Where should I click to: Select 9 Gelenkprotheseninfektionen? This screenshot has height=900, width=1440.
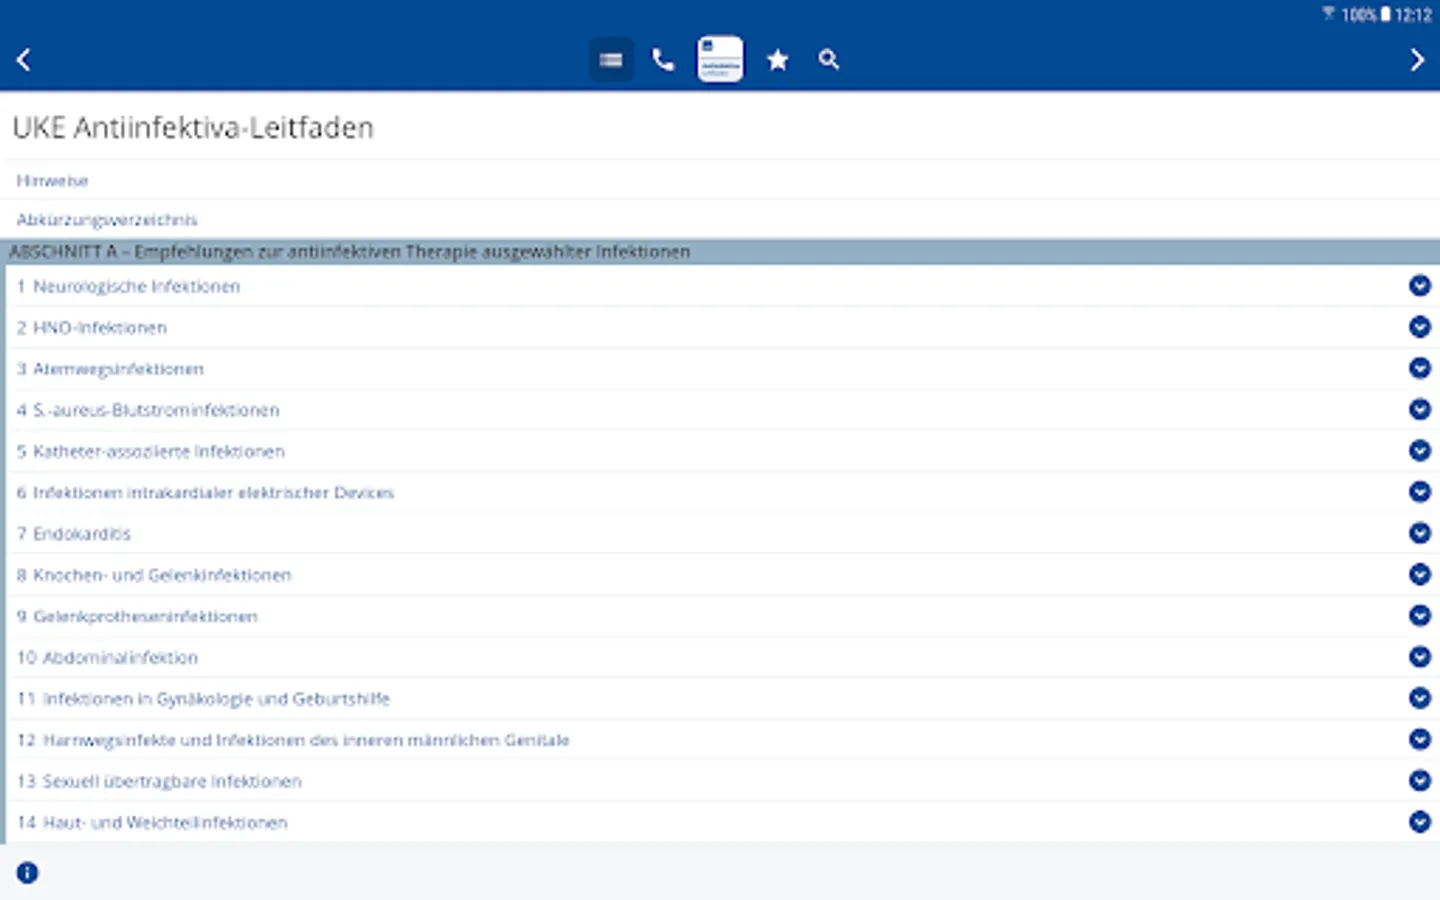click(x=137, y=617)
